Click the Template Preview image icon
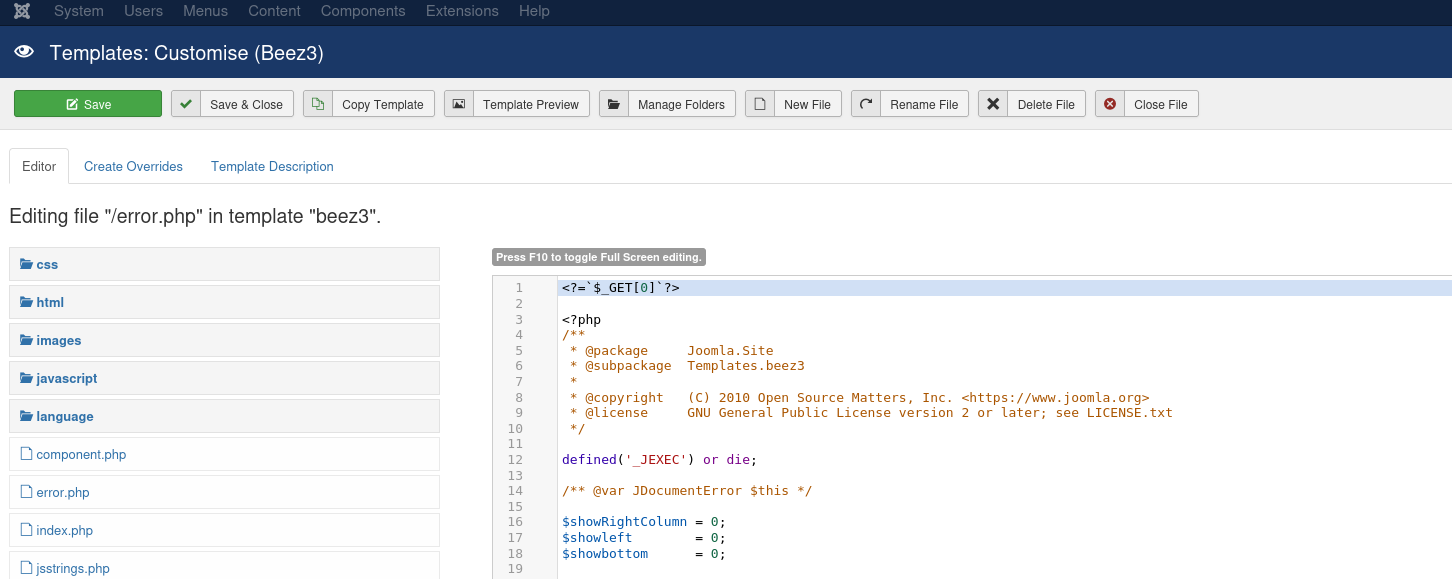 459,104
